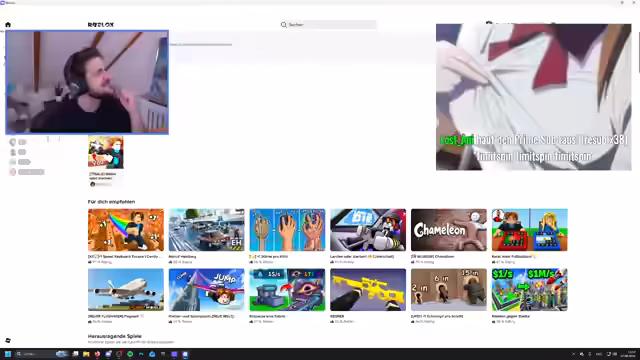
Task: Open the airplane flight simulator game tile
Action: click(x=126, y=289)
